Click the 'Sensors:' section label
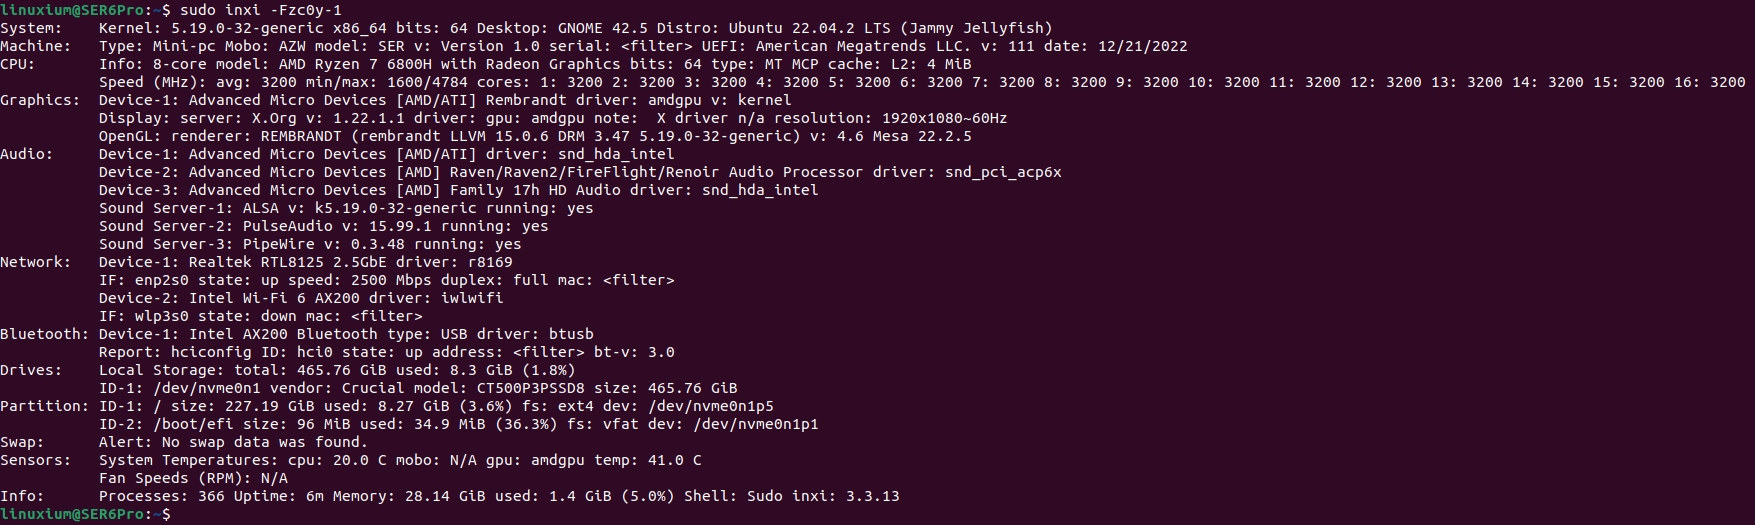 pyautogui.click(x=35, y=460)
